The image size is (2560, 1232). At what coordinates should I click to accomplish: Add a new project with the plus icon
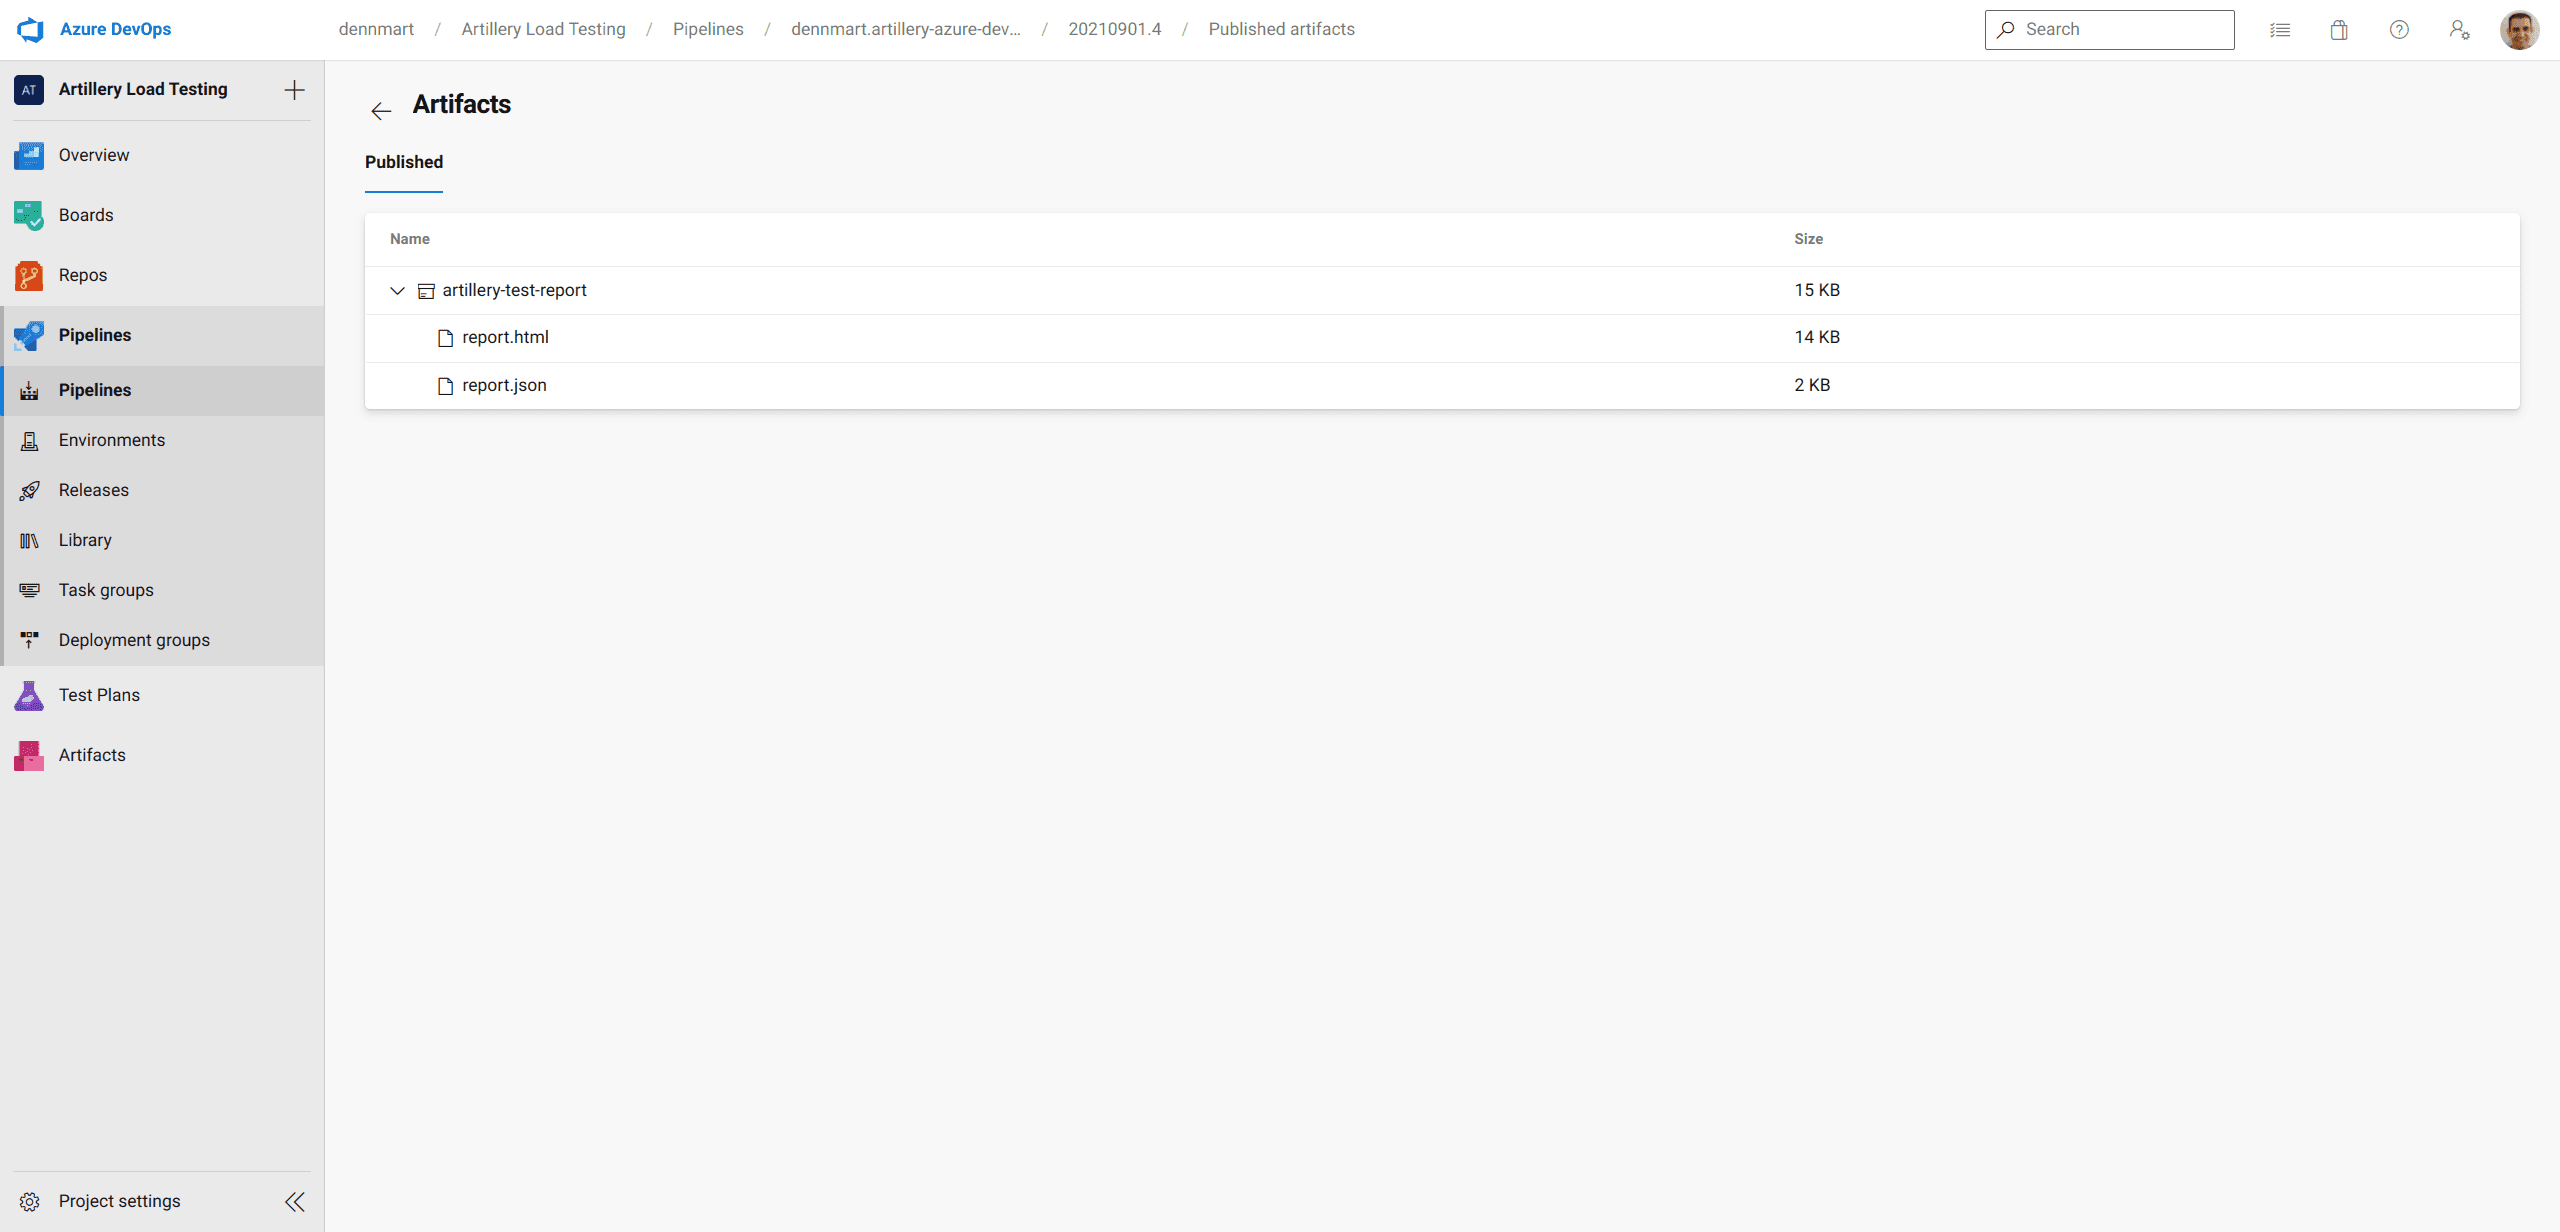(x=294, y=90)
